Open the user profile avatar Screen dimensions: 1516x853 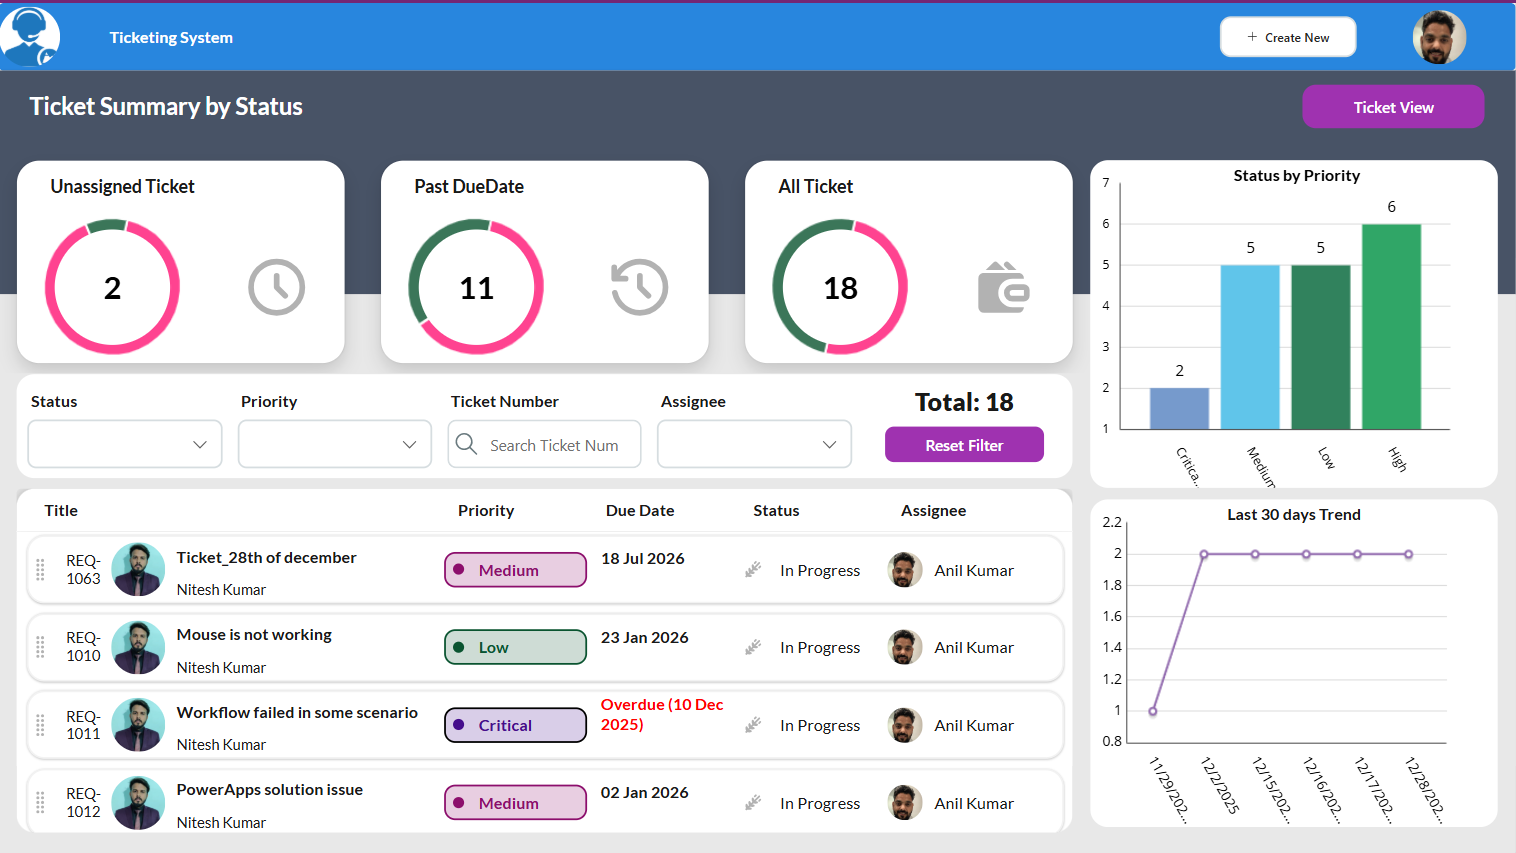pos(1438,38)
